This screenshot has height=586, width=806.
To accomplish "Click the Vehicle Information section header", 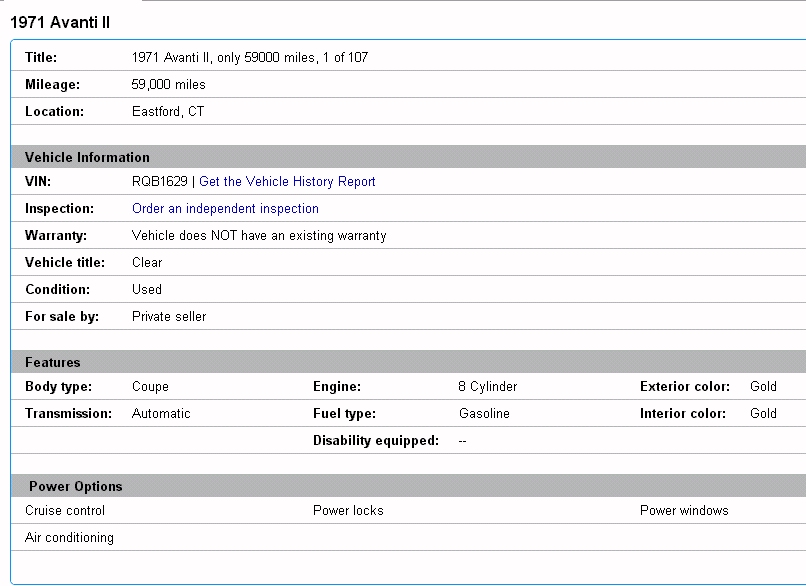I will point(87,157).
